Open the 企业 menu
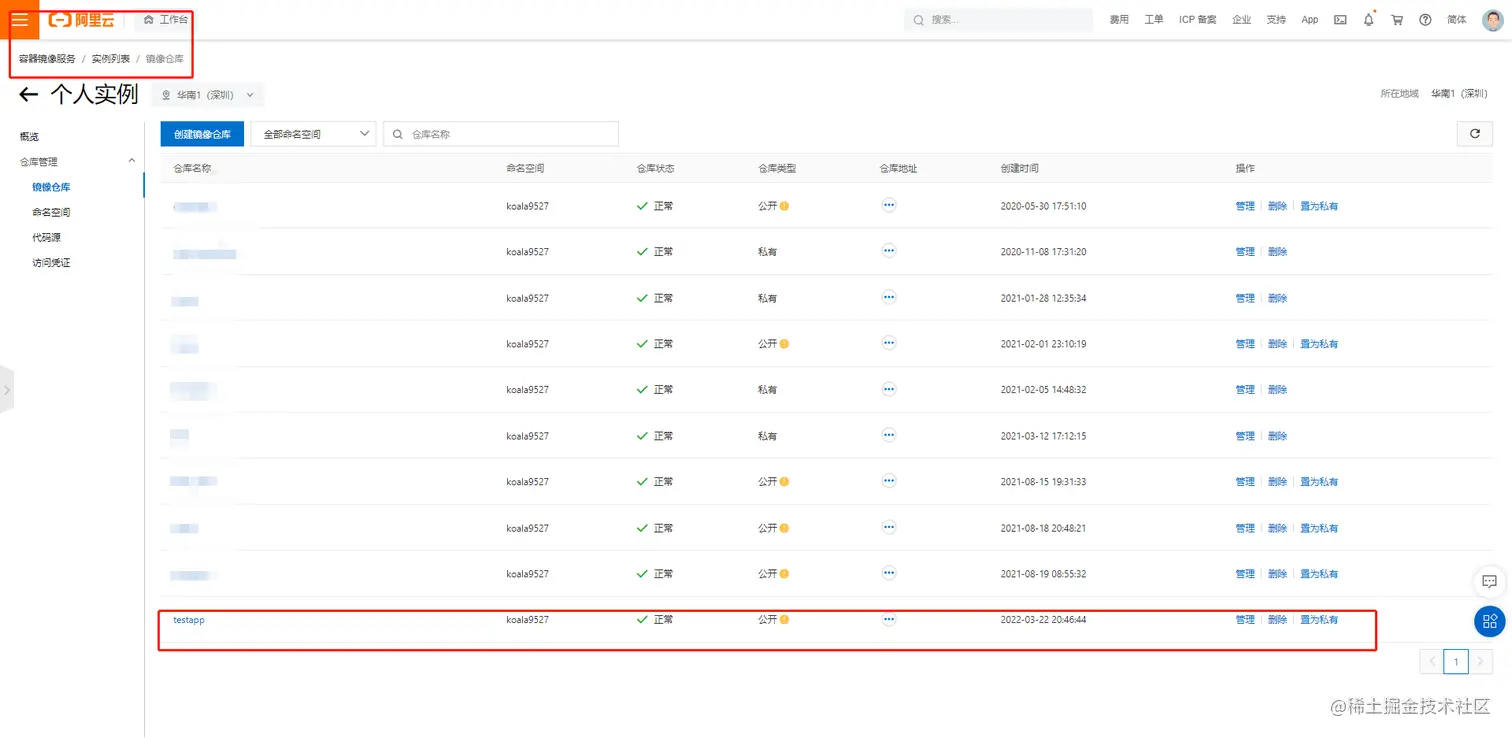1512x738 pixels. [x=1242, y=20]
